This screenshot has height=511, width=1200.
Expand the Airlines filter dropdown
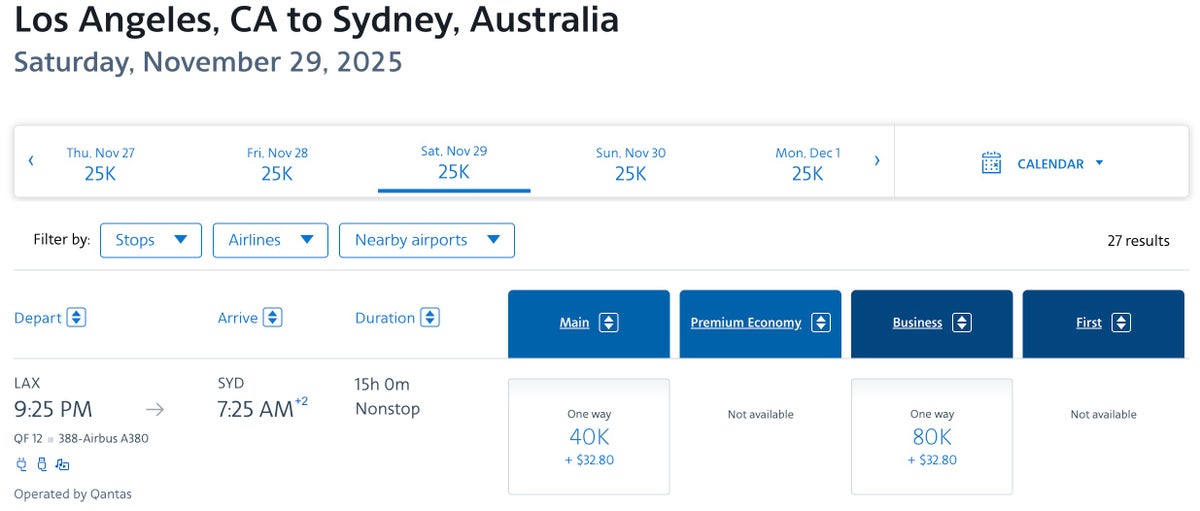pyautogui.click(x=270, y=240)
